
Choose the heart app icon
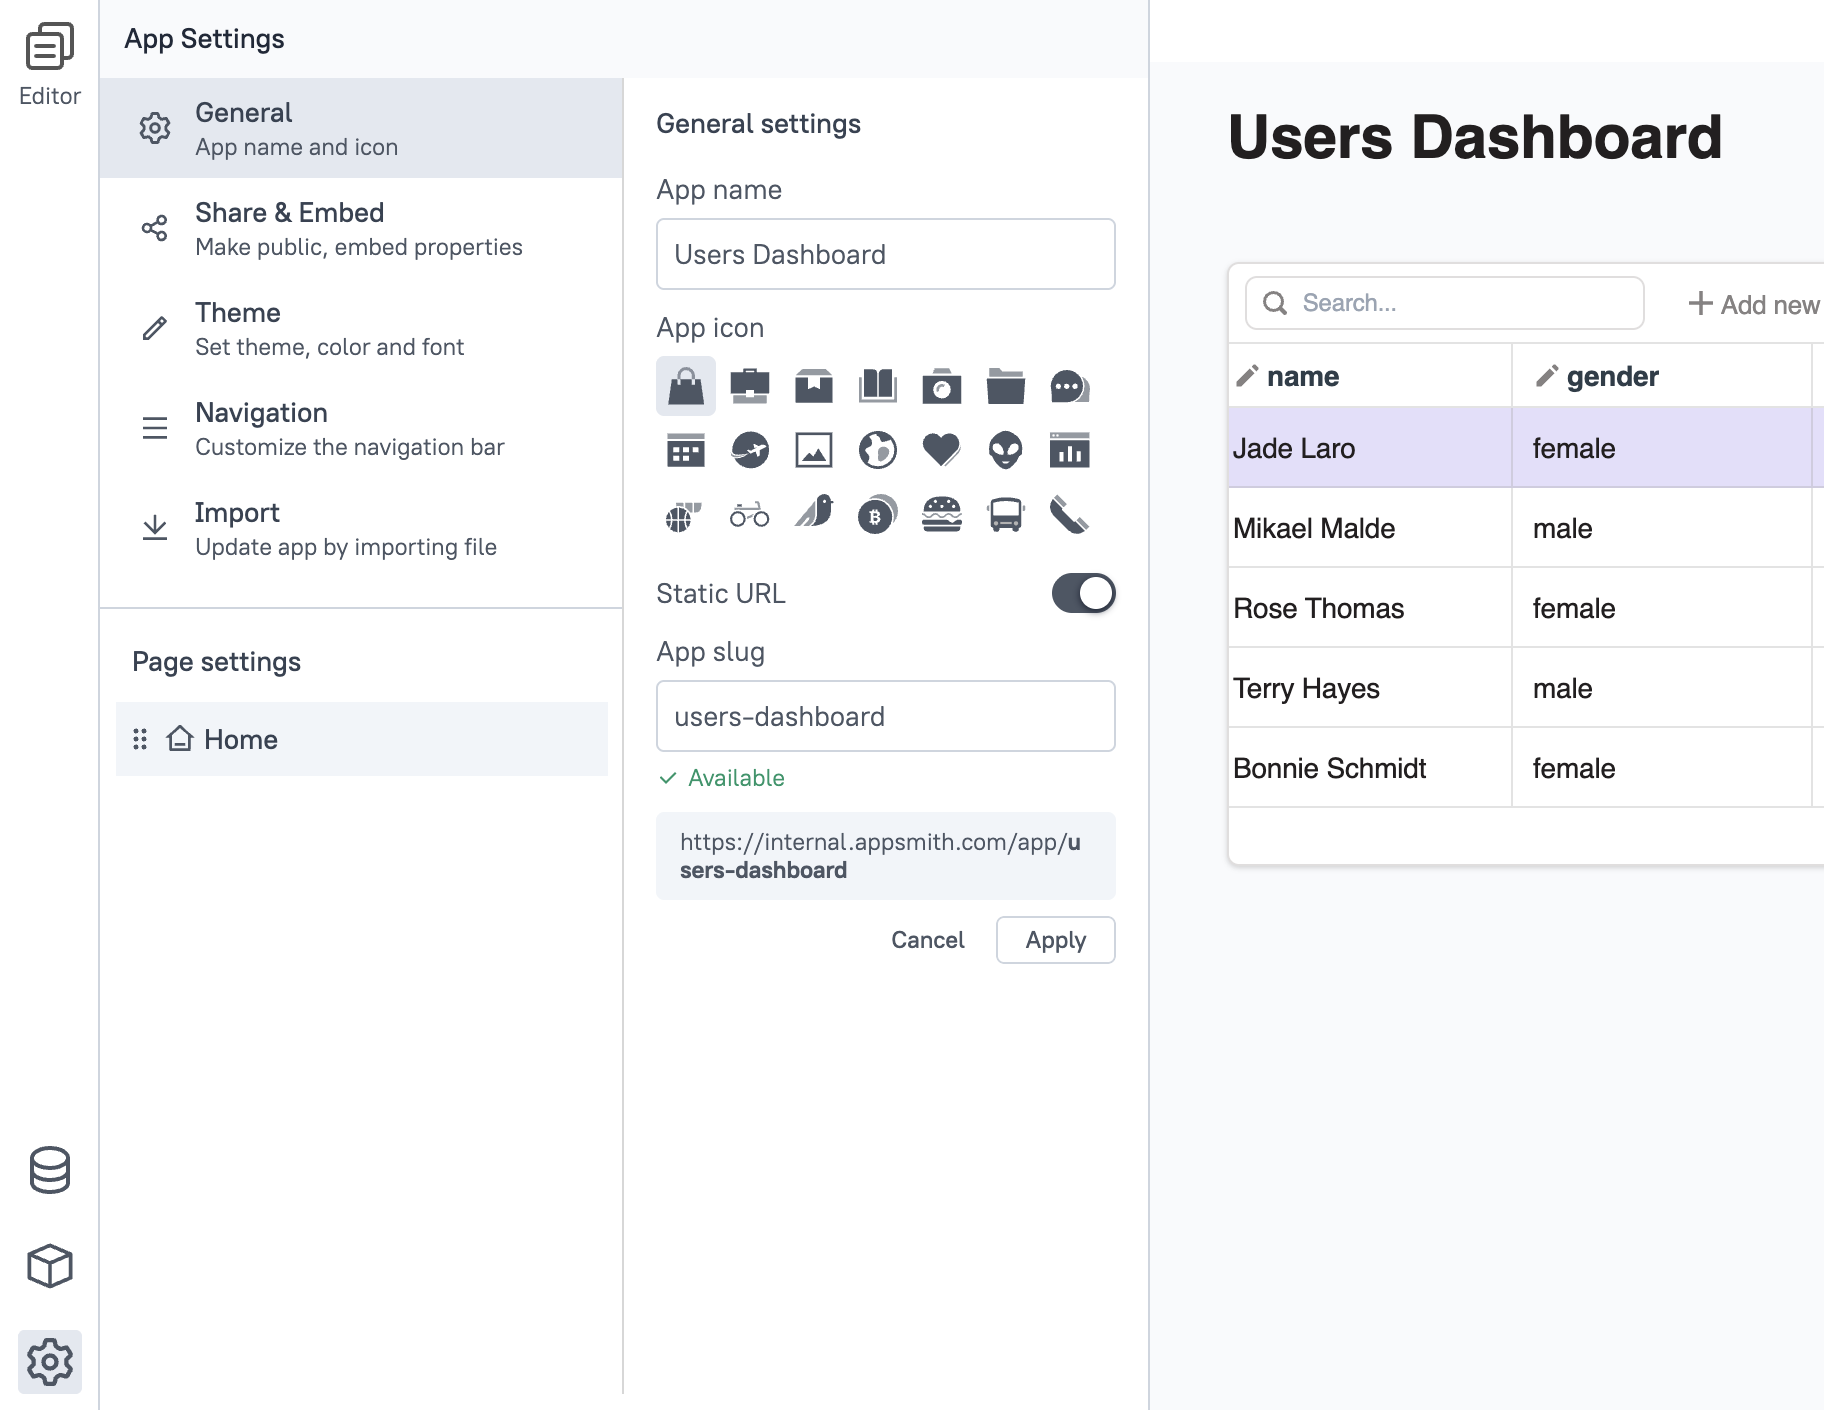click(941, 450)
